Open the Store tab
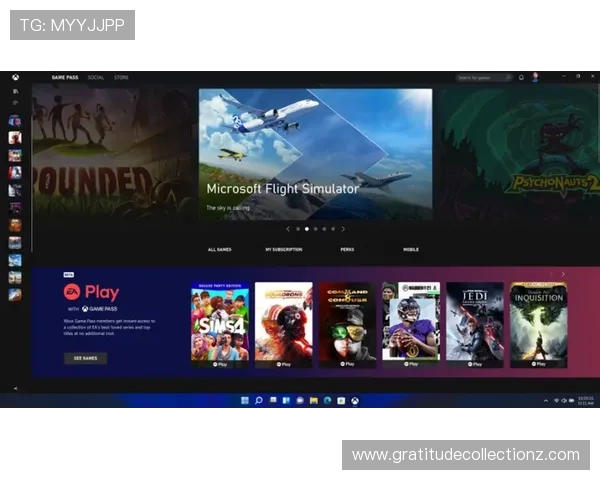The width and height of the screenshot is (600, 480). coord(121,77)
